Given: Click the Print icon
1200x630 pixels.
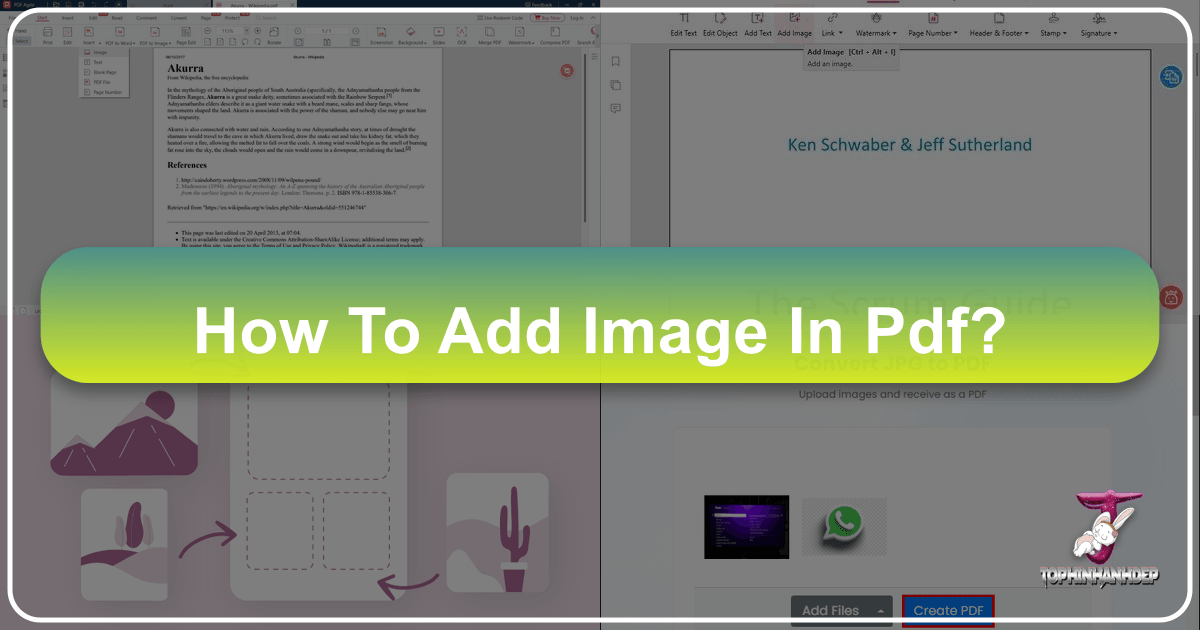Looking at the screenshot, I should point(47,35).
